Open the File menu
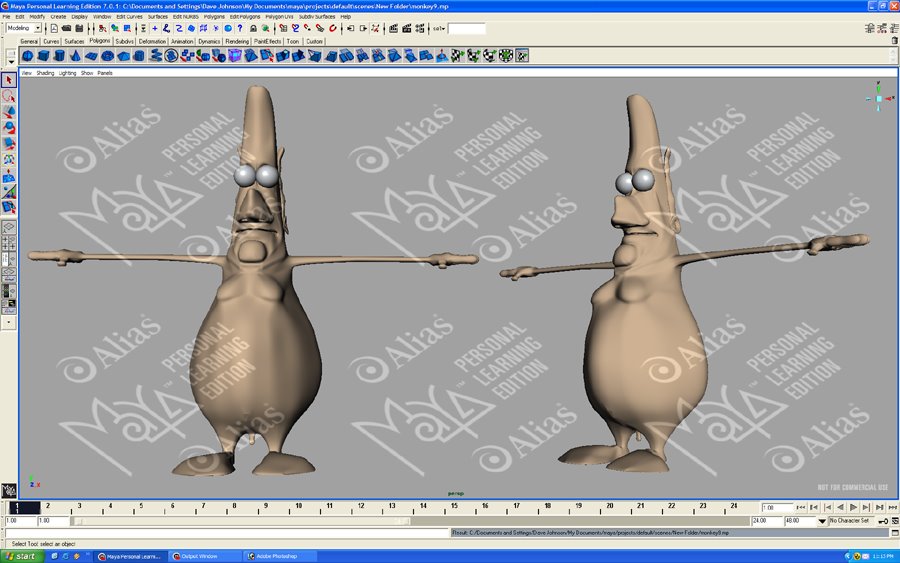This screenshot has width=900, height=563. pyautogui.click(x=6, y=17)
